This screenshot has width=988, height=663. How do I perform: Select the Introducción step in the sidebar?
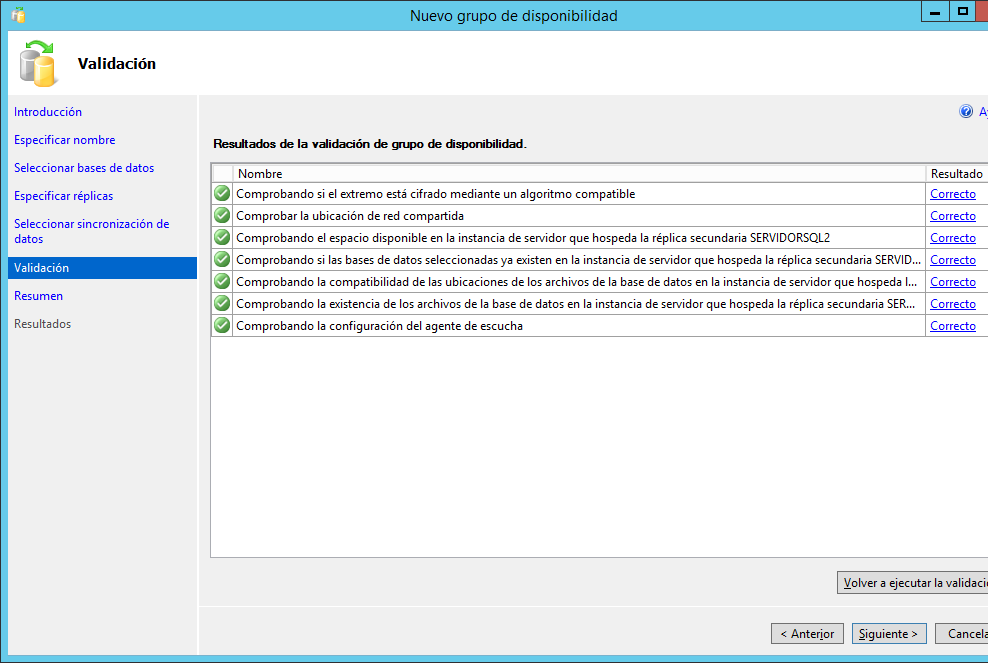click(x=48, y=111)
